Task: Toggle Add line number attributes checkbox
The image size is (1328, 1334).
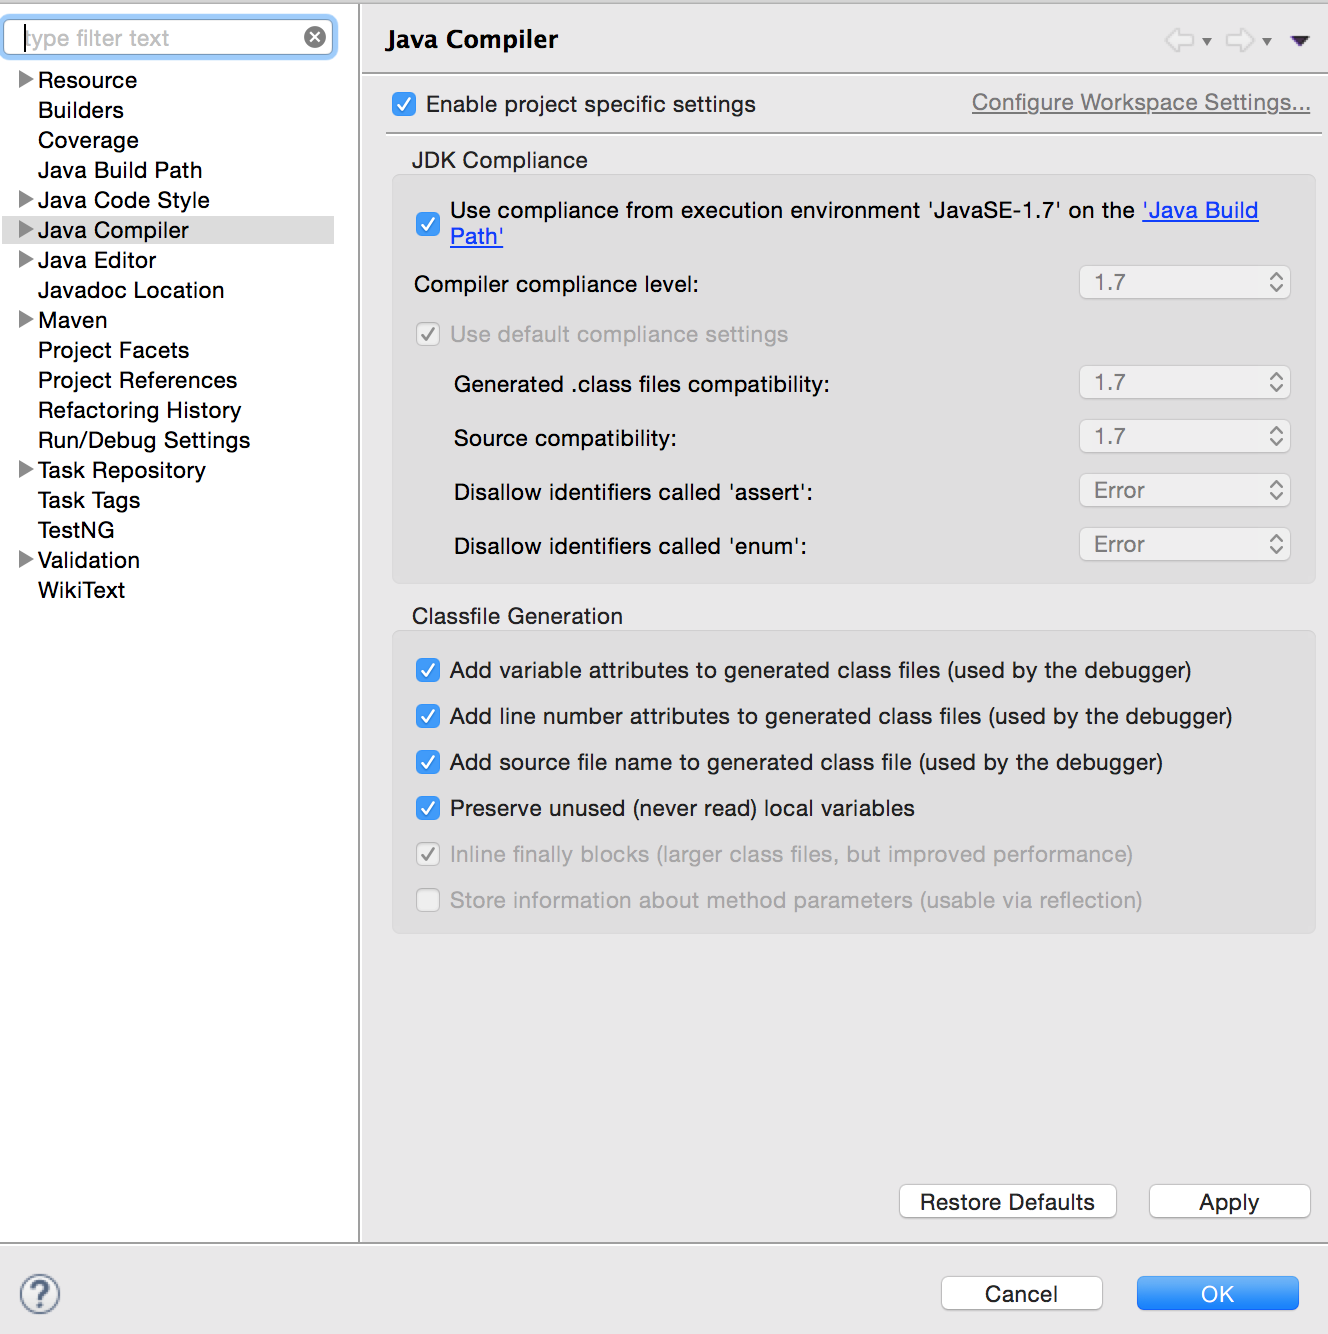Action: (x=428, y=716)
